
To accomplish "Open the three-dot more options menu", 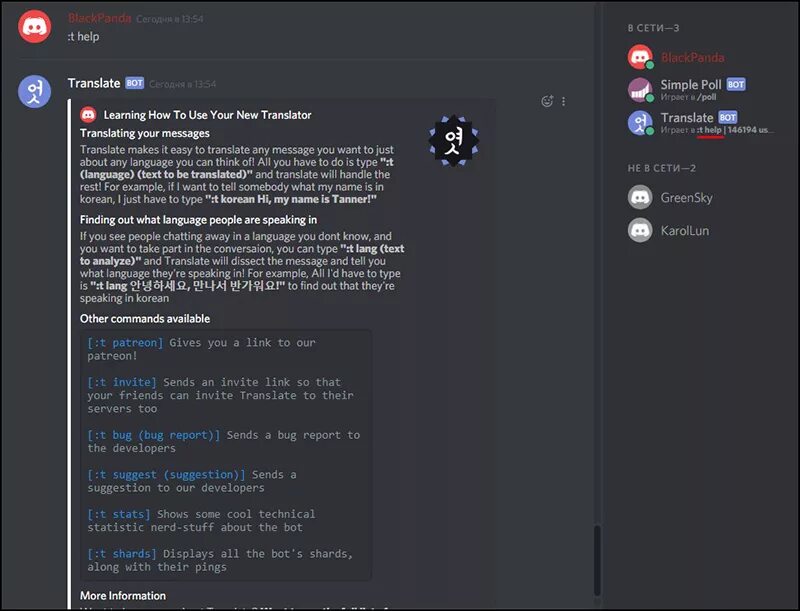I will point(563,101).
